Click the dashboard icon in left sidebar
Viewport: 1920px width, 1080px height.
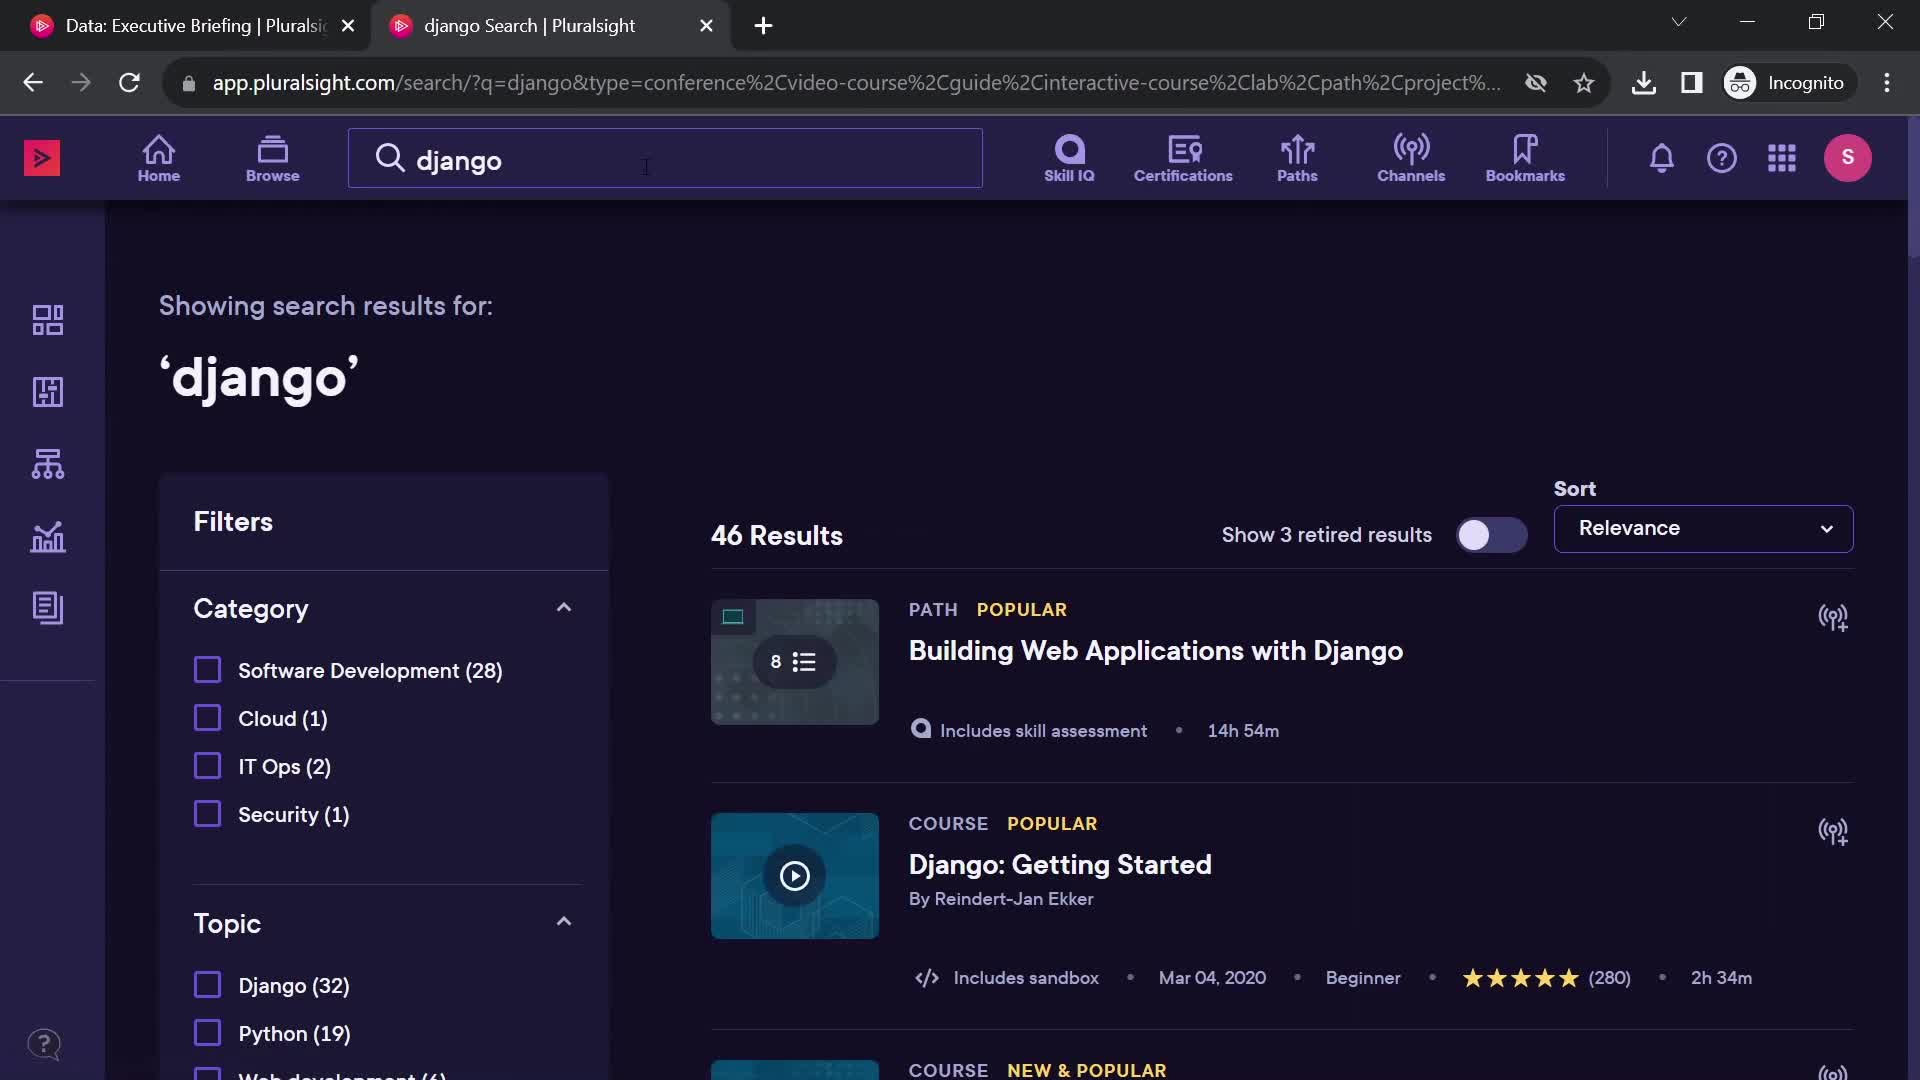[x=48, y=320]
